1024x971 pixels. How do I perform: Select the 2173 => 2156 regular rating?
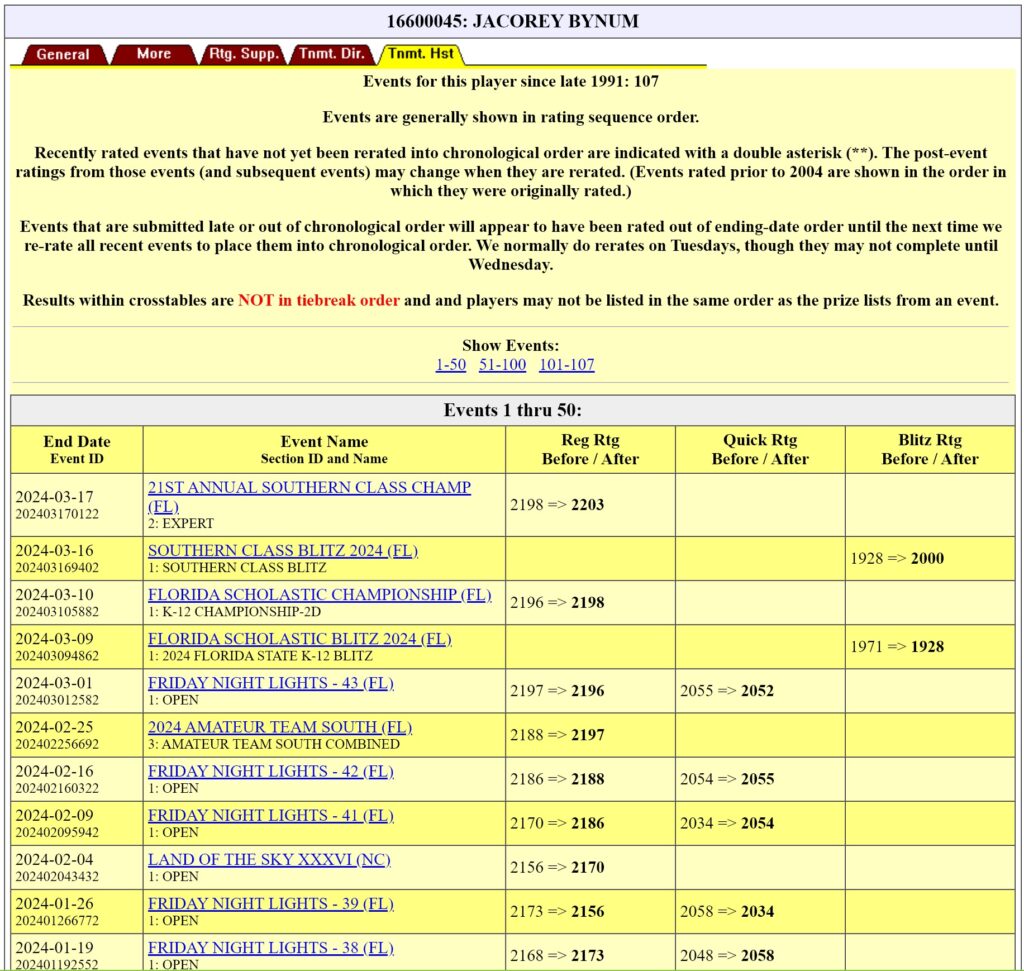pyautogui.click(x=557, y=912)
